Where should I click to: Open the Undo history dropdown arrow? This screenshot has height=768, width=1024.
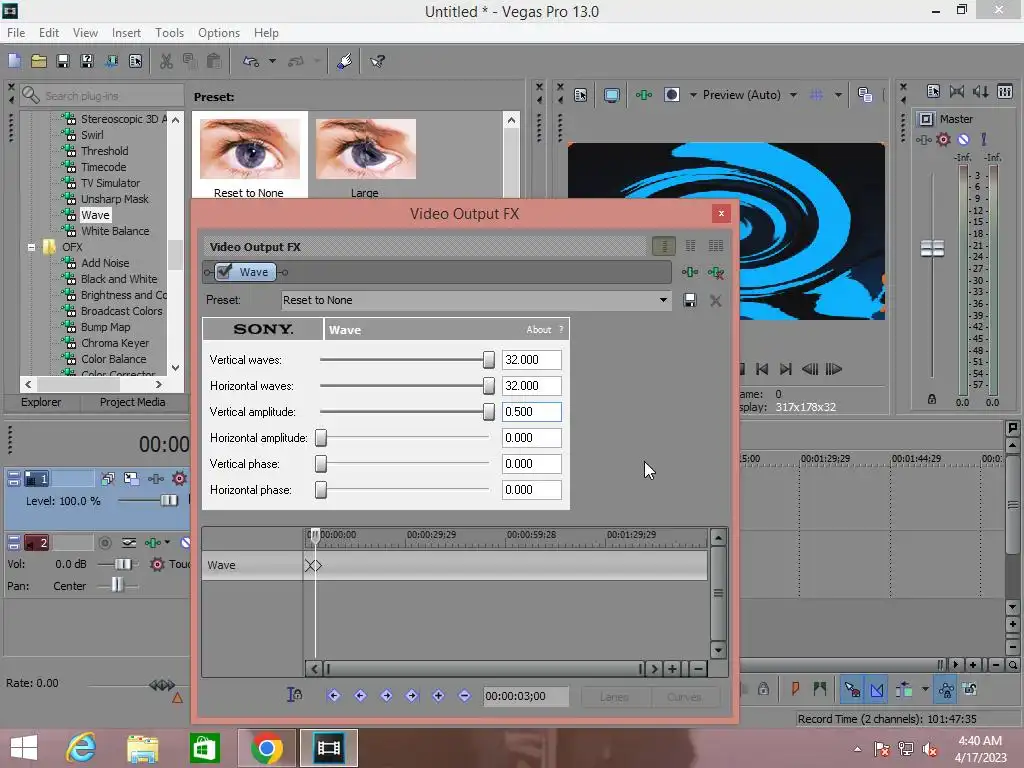coord(272,61)
